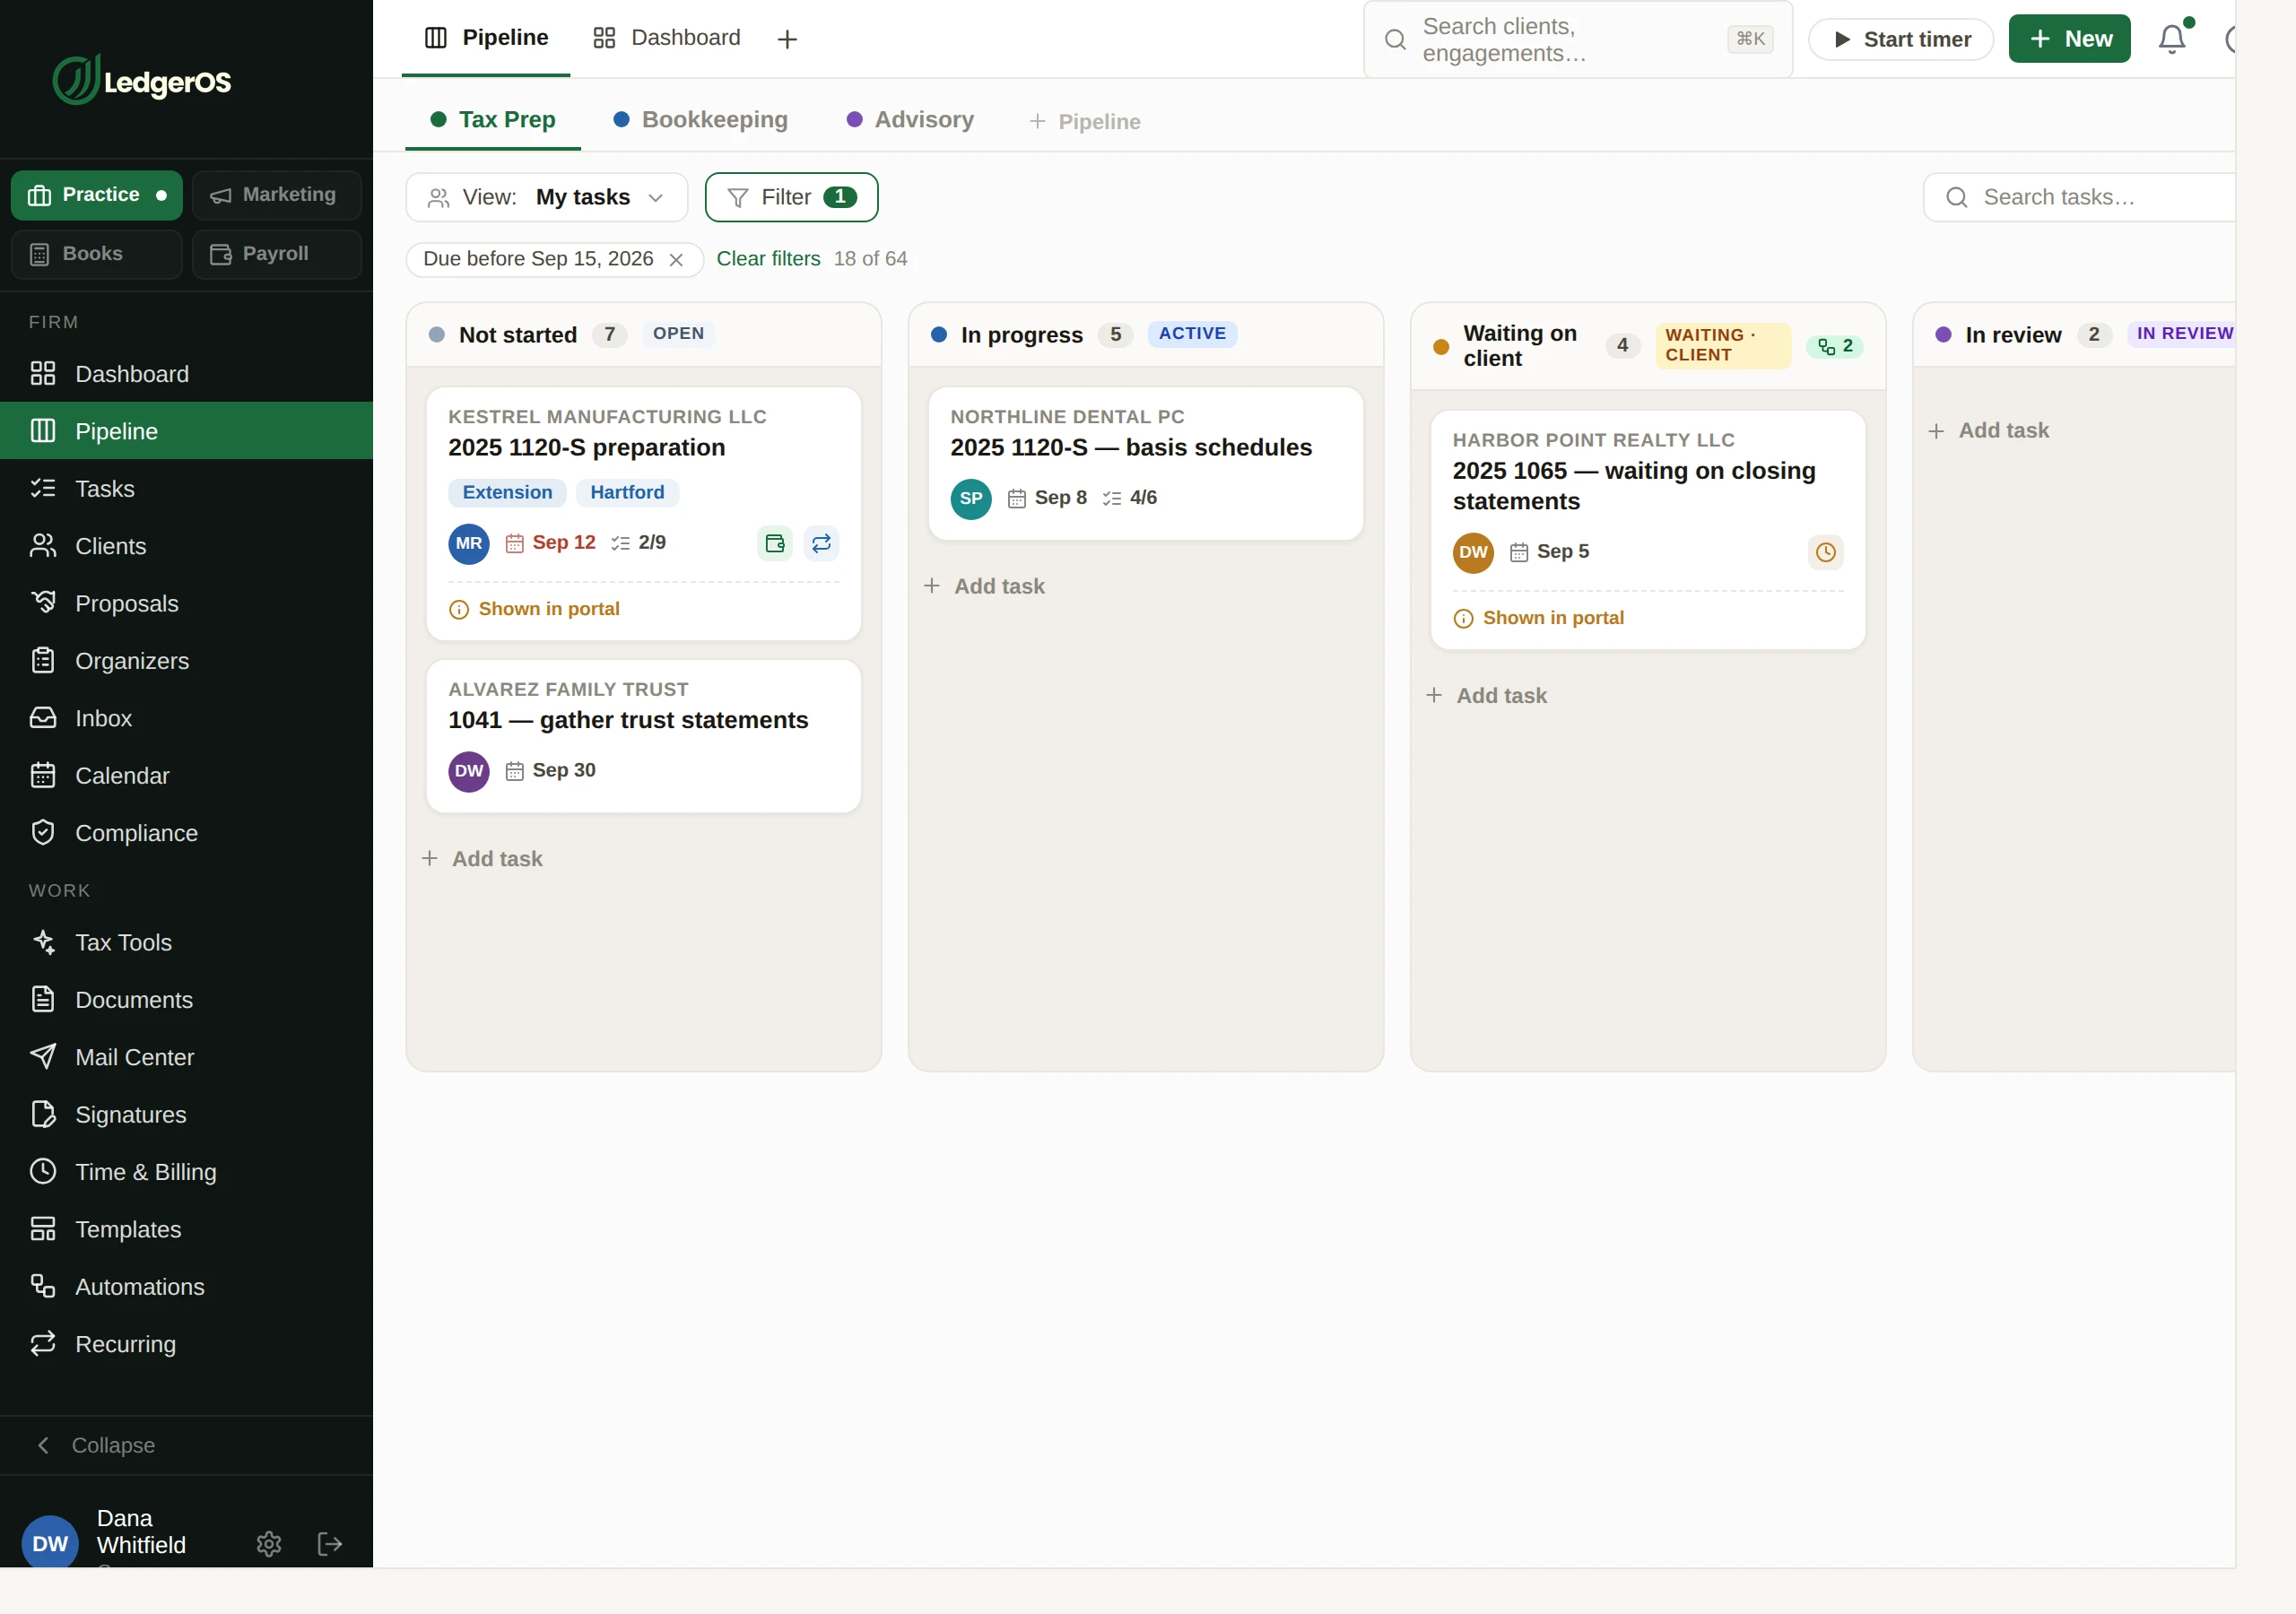
Task: Click DW avatar on Harbor Point card
Action: [1473, 552]
